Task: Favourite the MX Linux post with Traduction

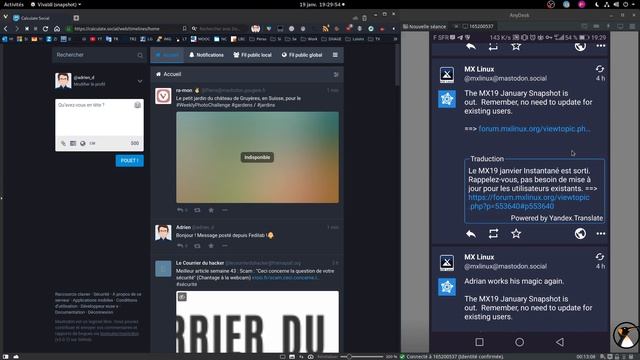Action: (x=516, y=233)
